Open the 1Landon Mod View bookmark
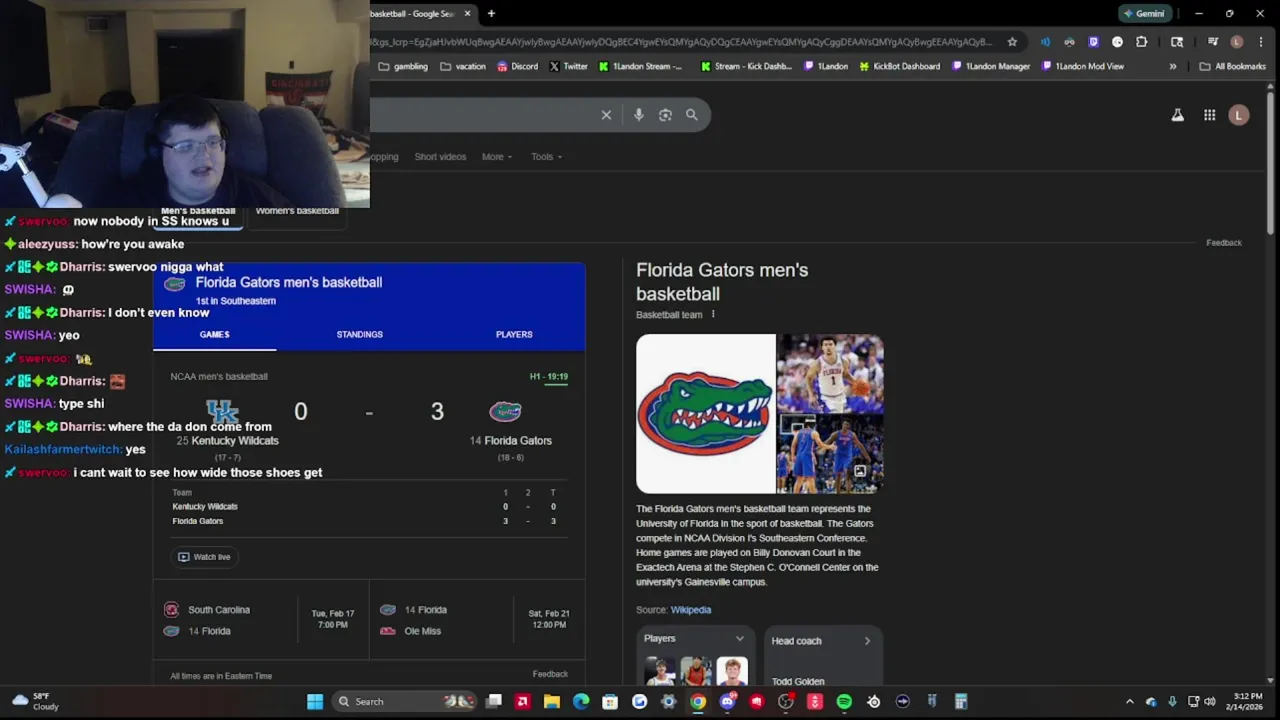This screenshot has height=720, width=1280. (1082, 67)
